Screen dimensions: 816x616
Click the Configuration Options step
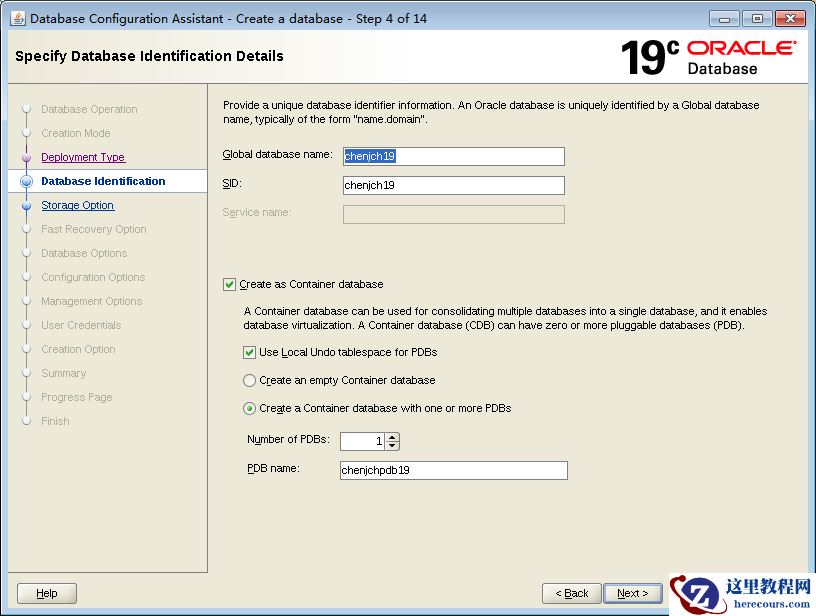tap(93, 277)
